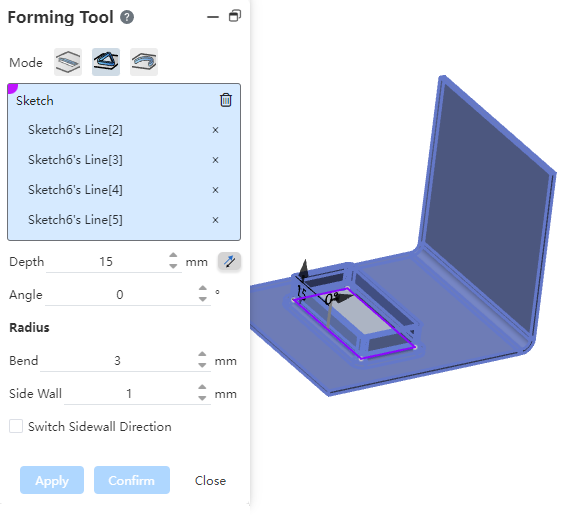Pop out the Forming Tool panel
This screenshot has width=575, height=524.
coord(235,16)
